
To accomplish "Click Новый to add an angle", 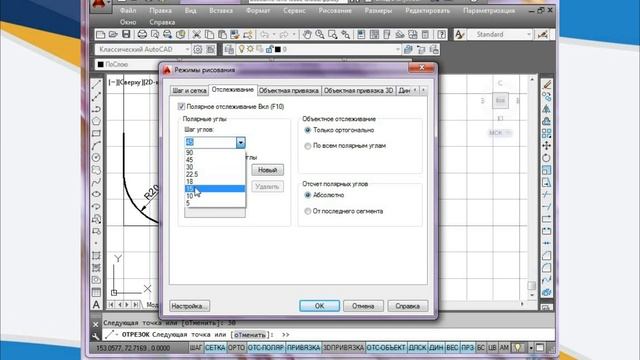I will tap(267, 170).
